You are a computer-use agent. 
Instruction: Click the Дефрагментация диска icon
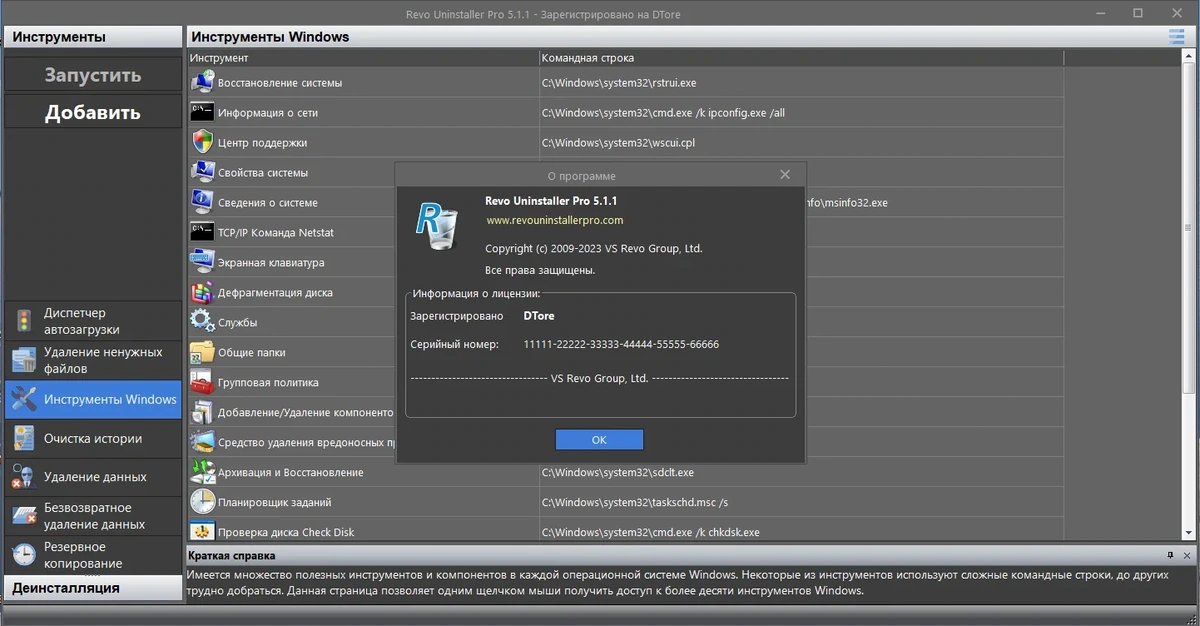pos(202,292)
